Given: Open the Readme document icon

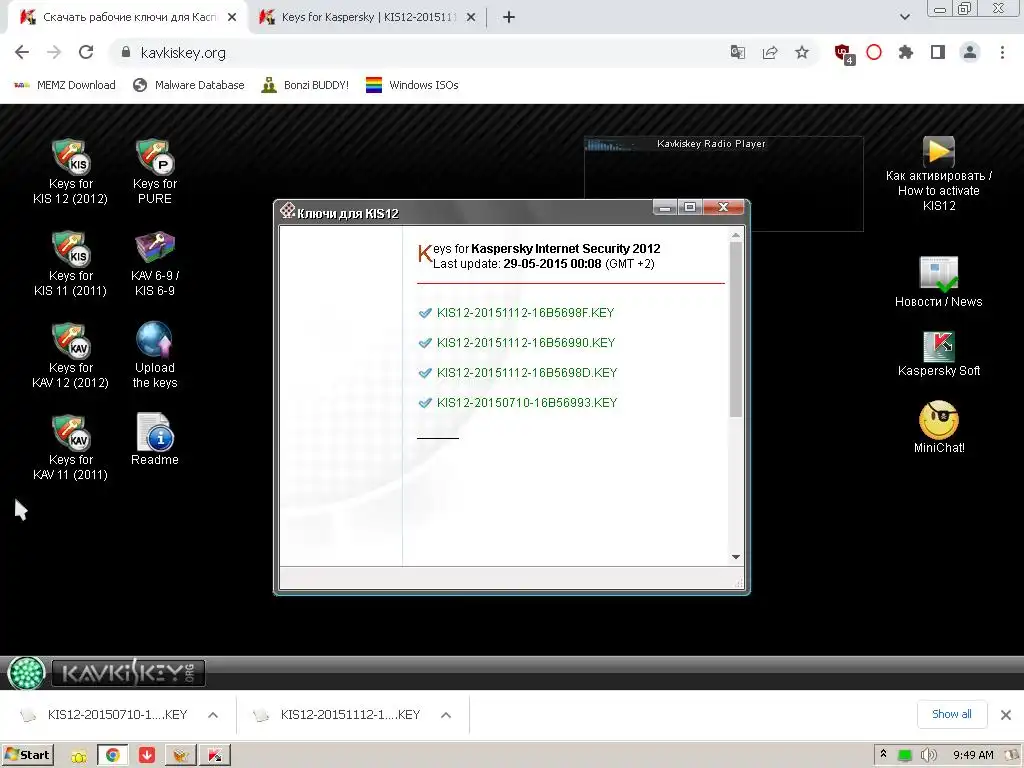Looking at the screenshot, I should click(x=154, y=439).
